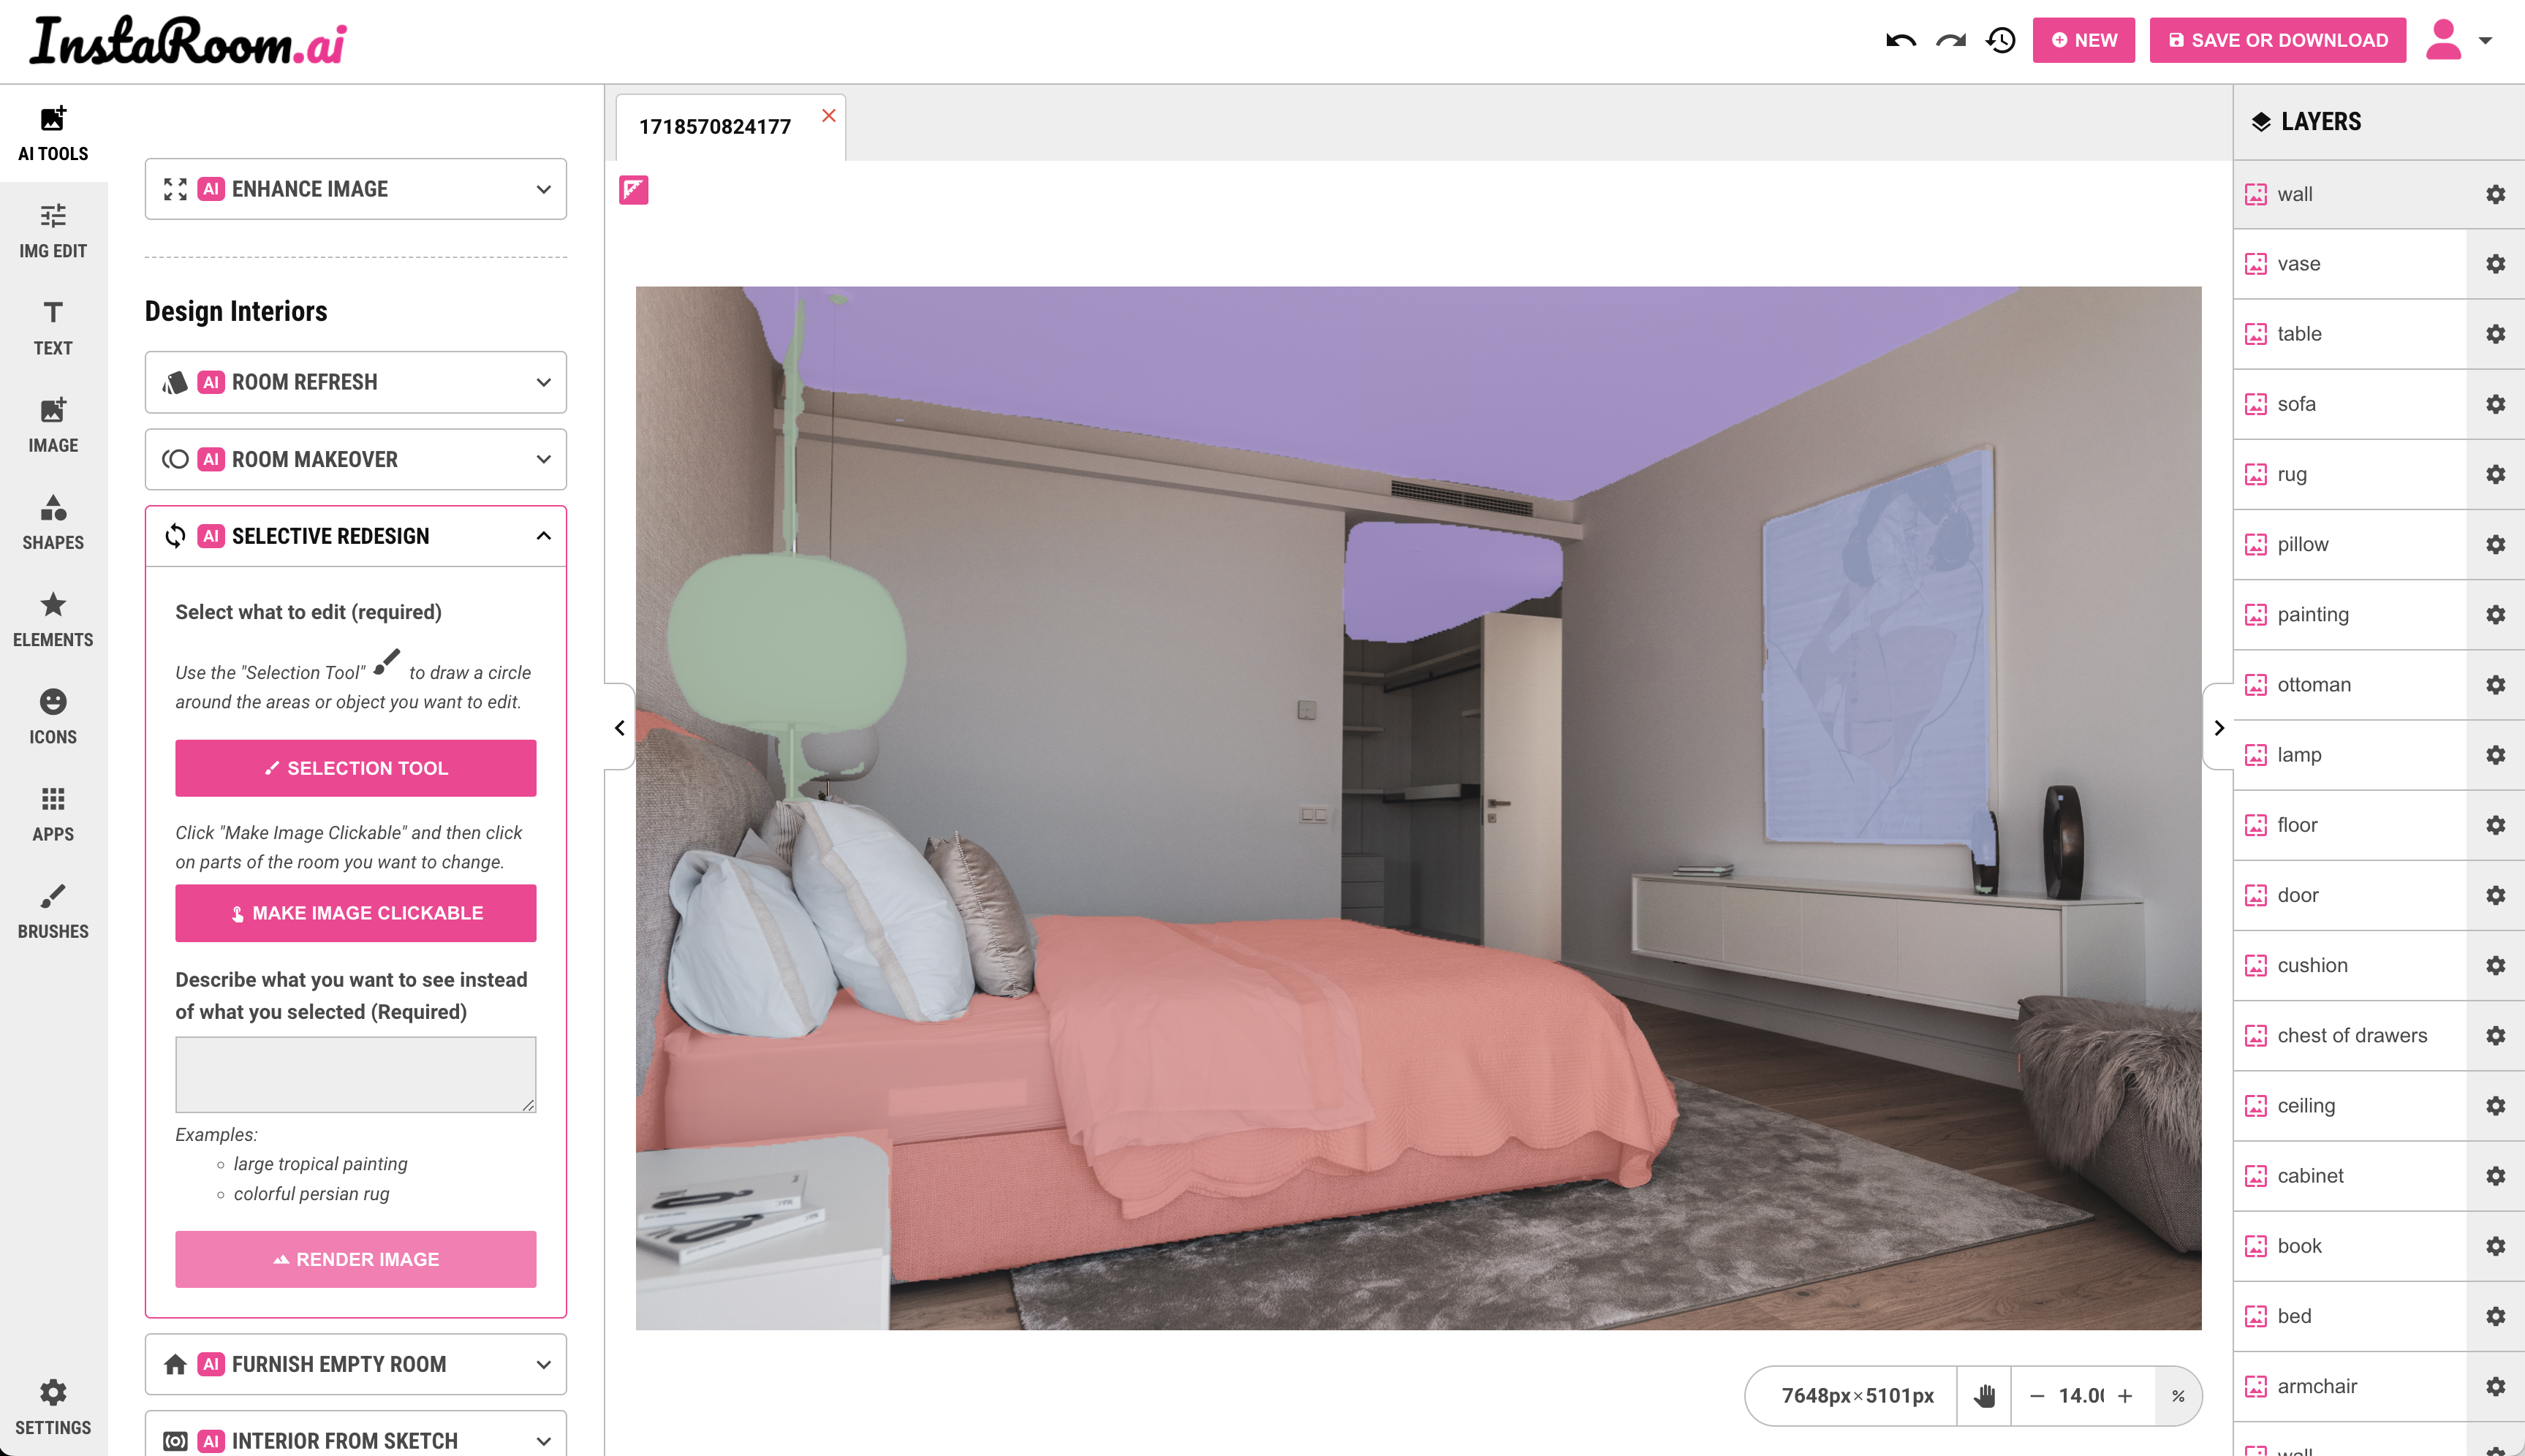Open the Shapes sidebar panel
The image size is (2525, 1456).
pyautogui.click(x=53, y=522)
